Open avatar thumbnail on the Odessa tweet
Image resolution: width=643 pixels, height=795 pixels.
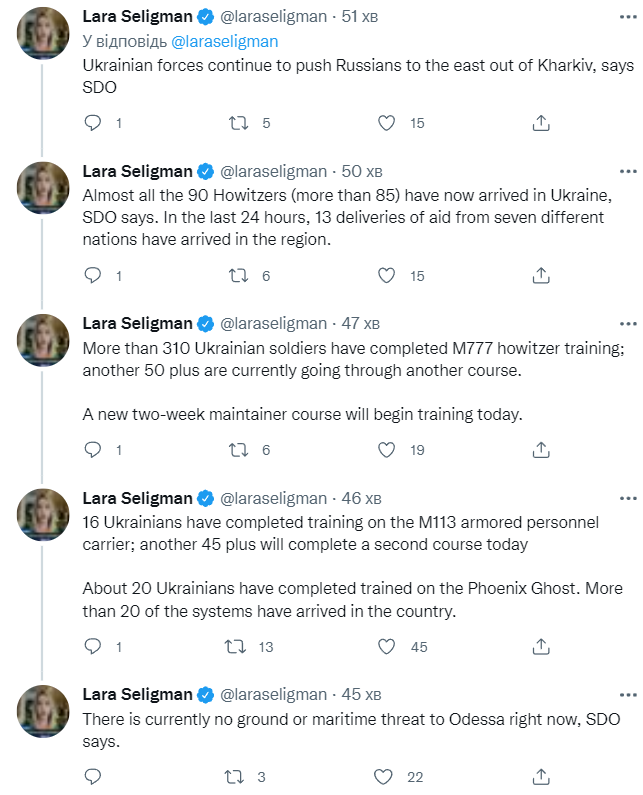tap(43, 710)
